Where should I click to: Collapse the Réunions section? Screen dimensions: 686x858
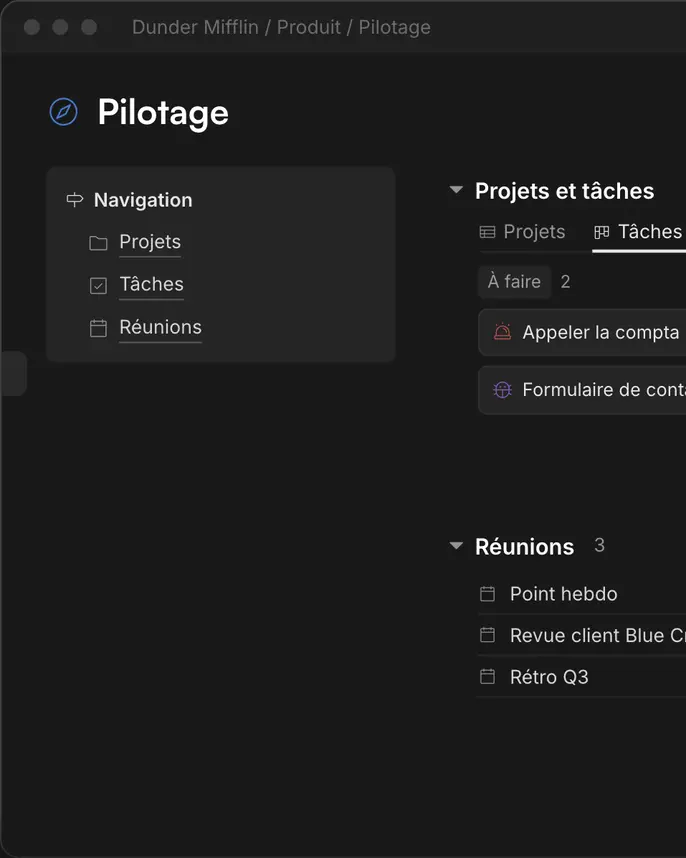click(x=456, y=546)
